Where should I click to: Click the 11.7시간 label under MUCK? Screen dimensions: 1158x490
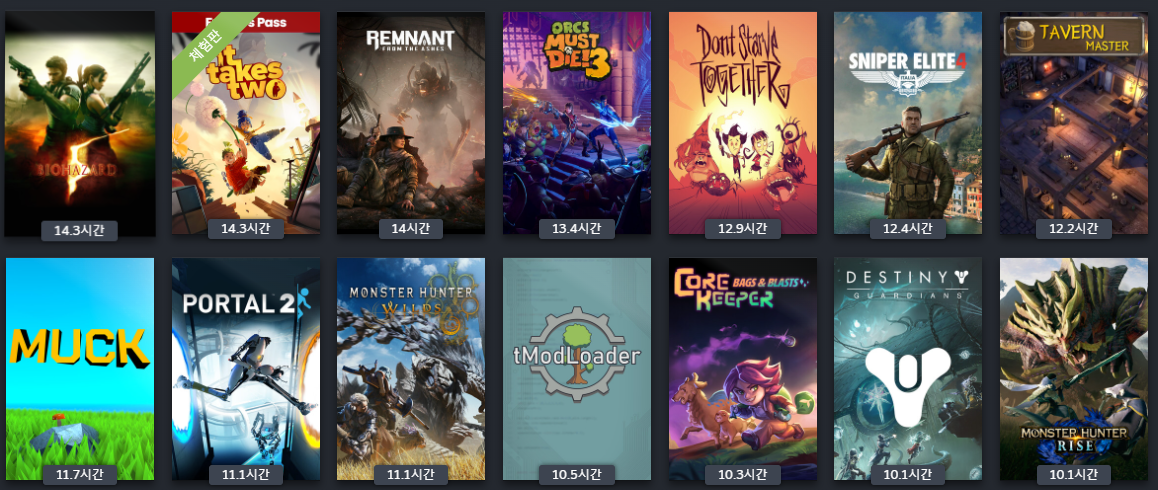(x=79, y=474)
